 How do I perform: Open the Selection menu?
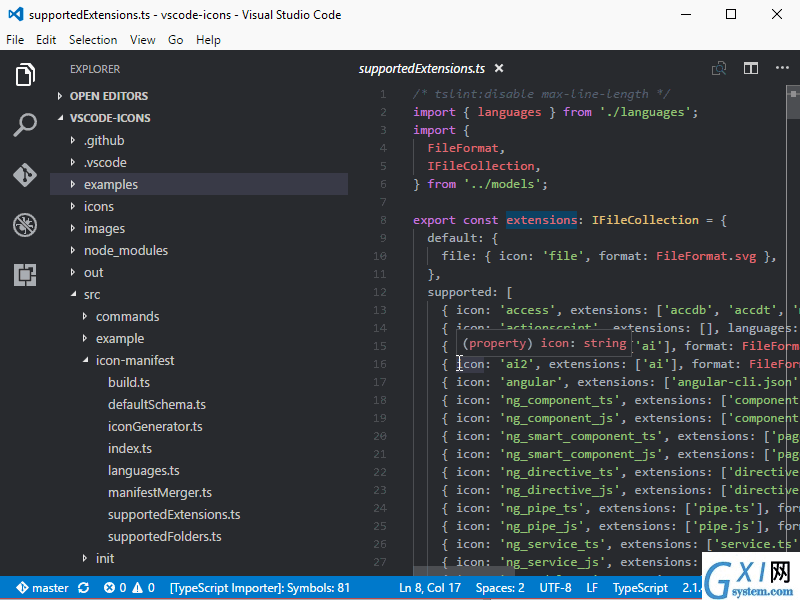click(x=93, y=40)
